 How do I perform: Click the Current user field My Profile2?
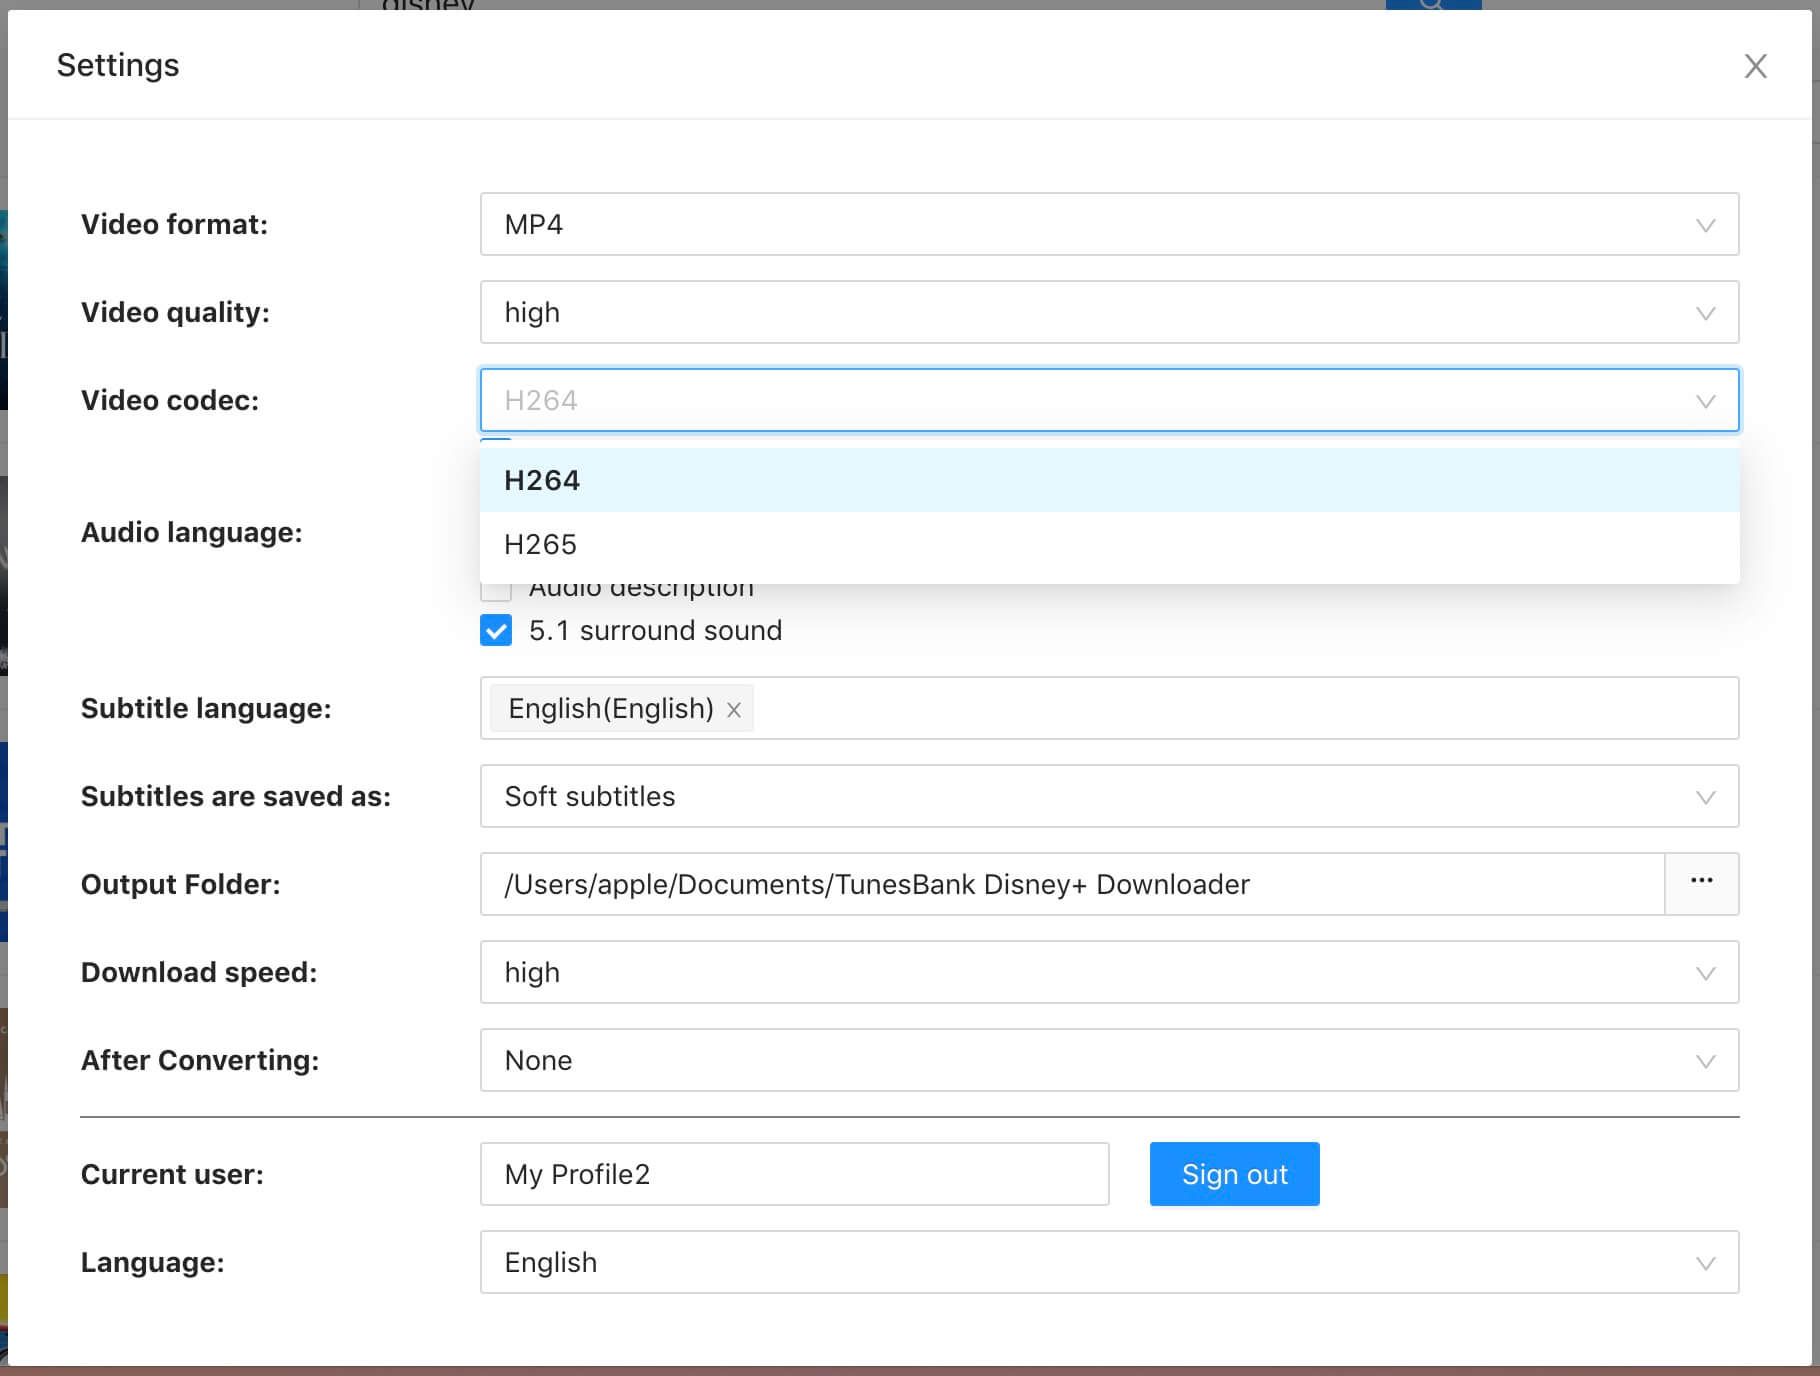coord(794,1174)
